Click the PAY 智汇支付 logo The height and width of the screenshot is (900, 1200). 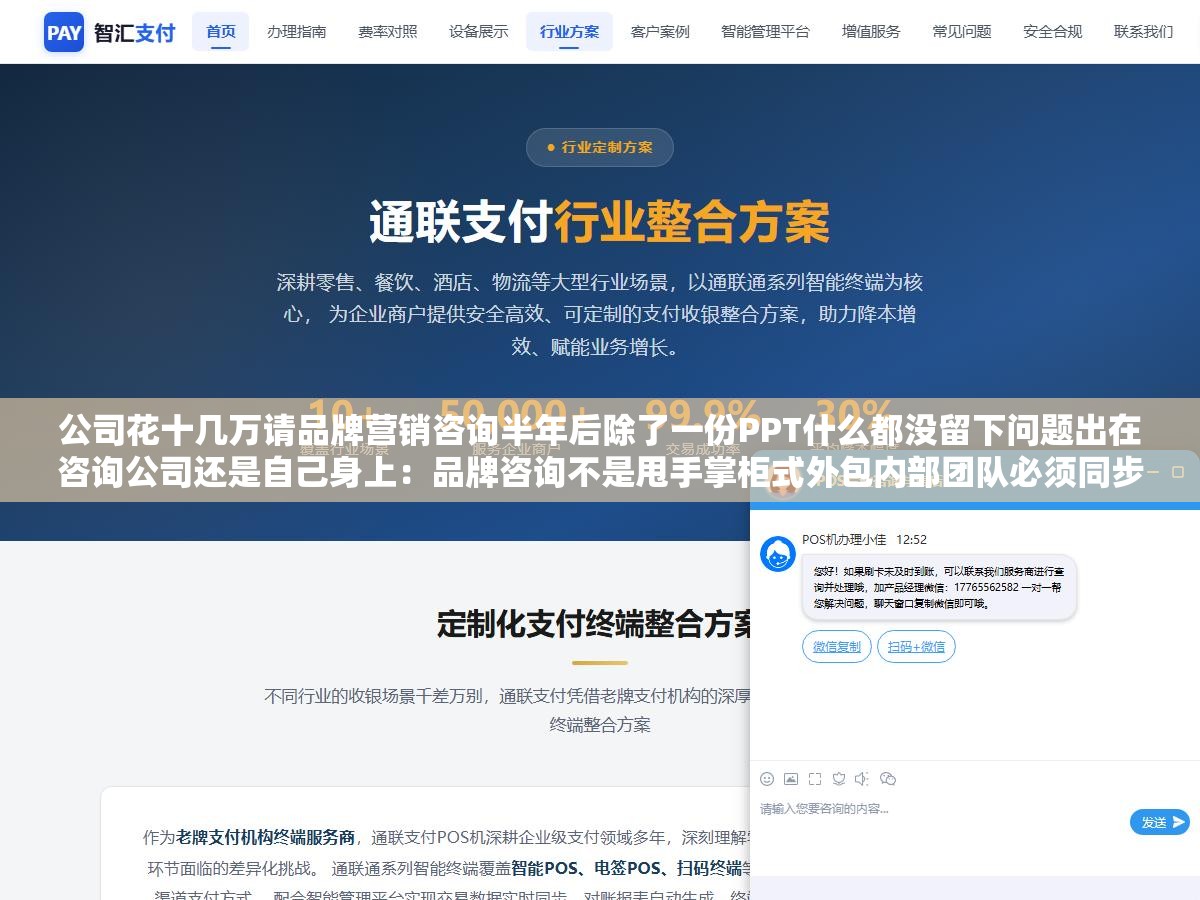click(110, 32)
